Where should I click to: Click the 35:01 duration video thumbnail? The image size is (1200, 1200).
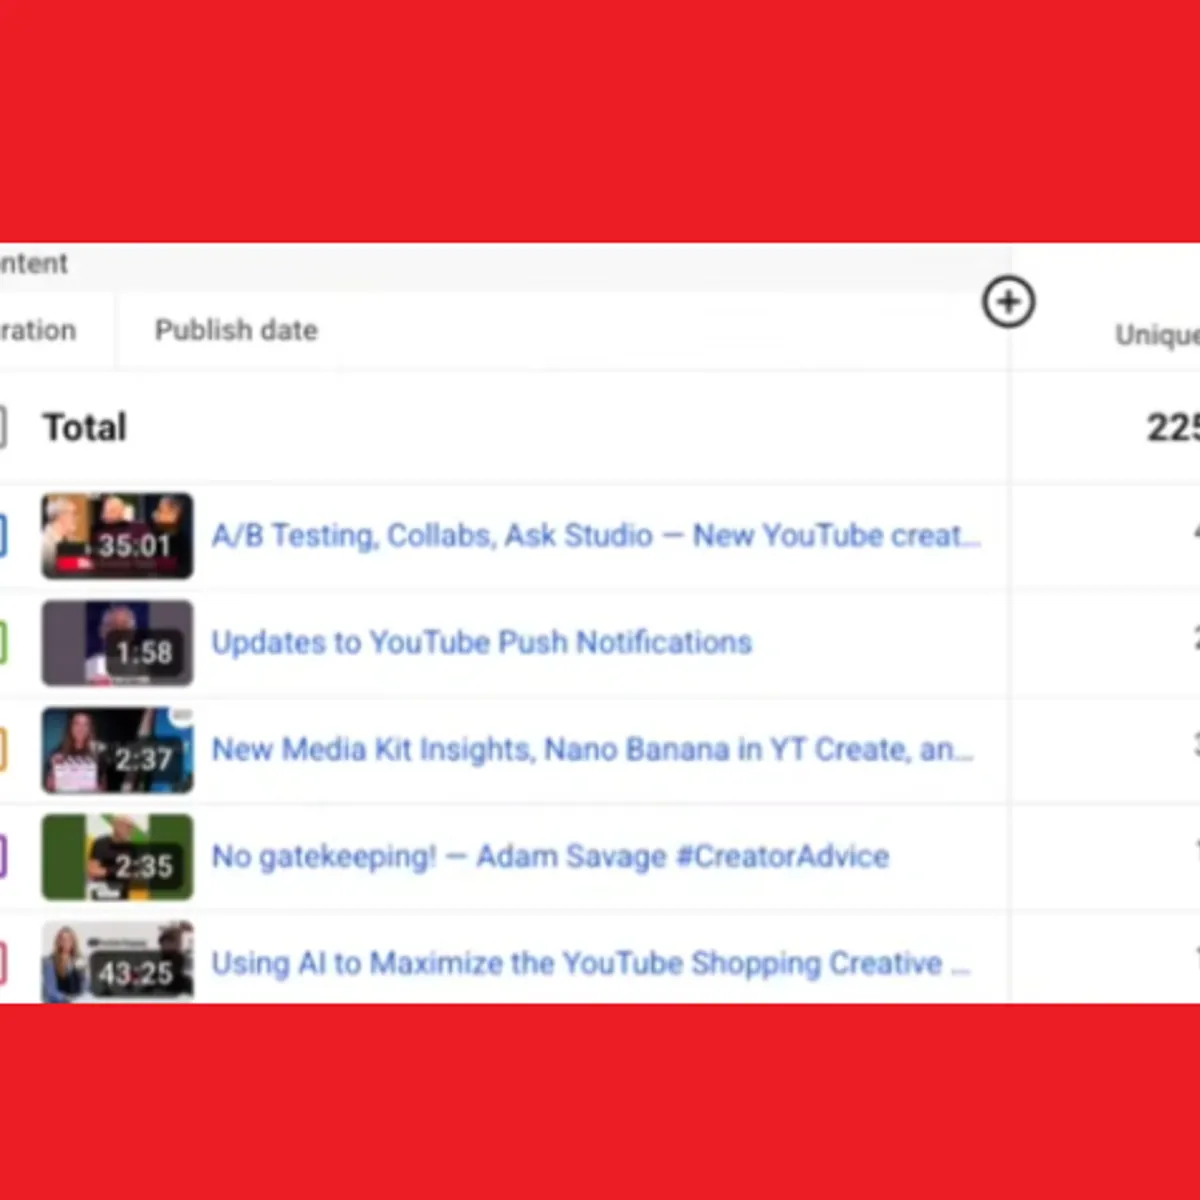coord(117,536)
